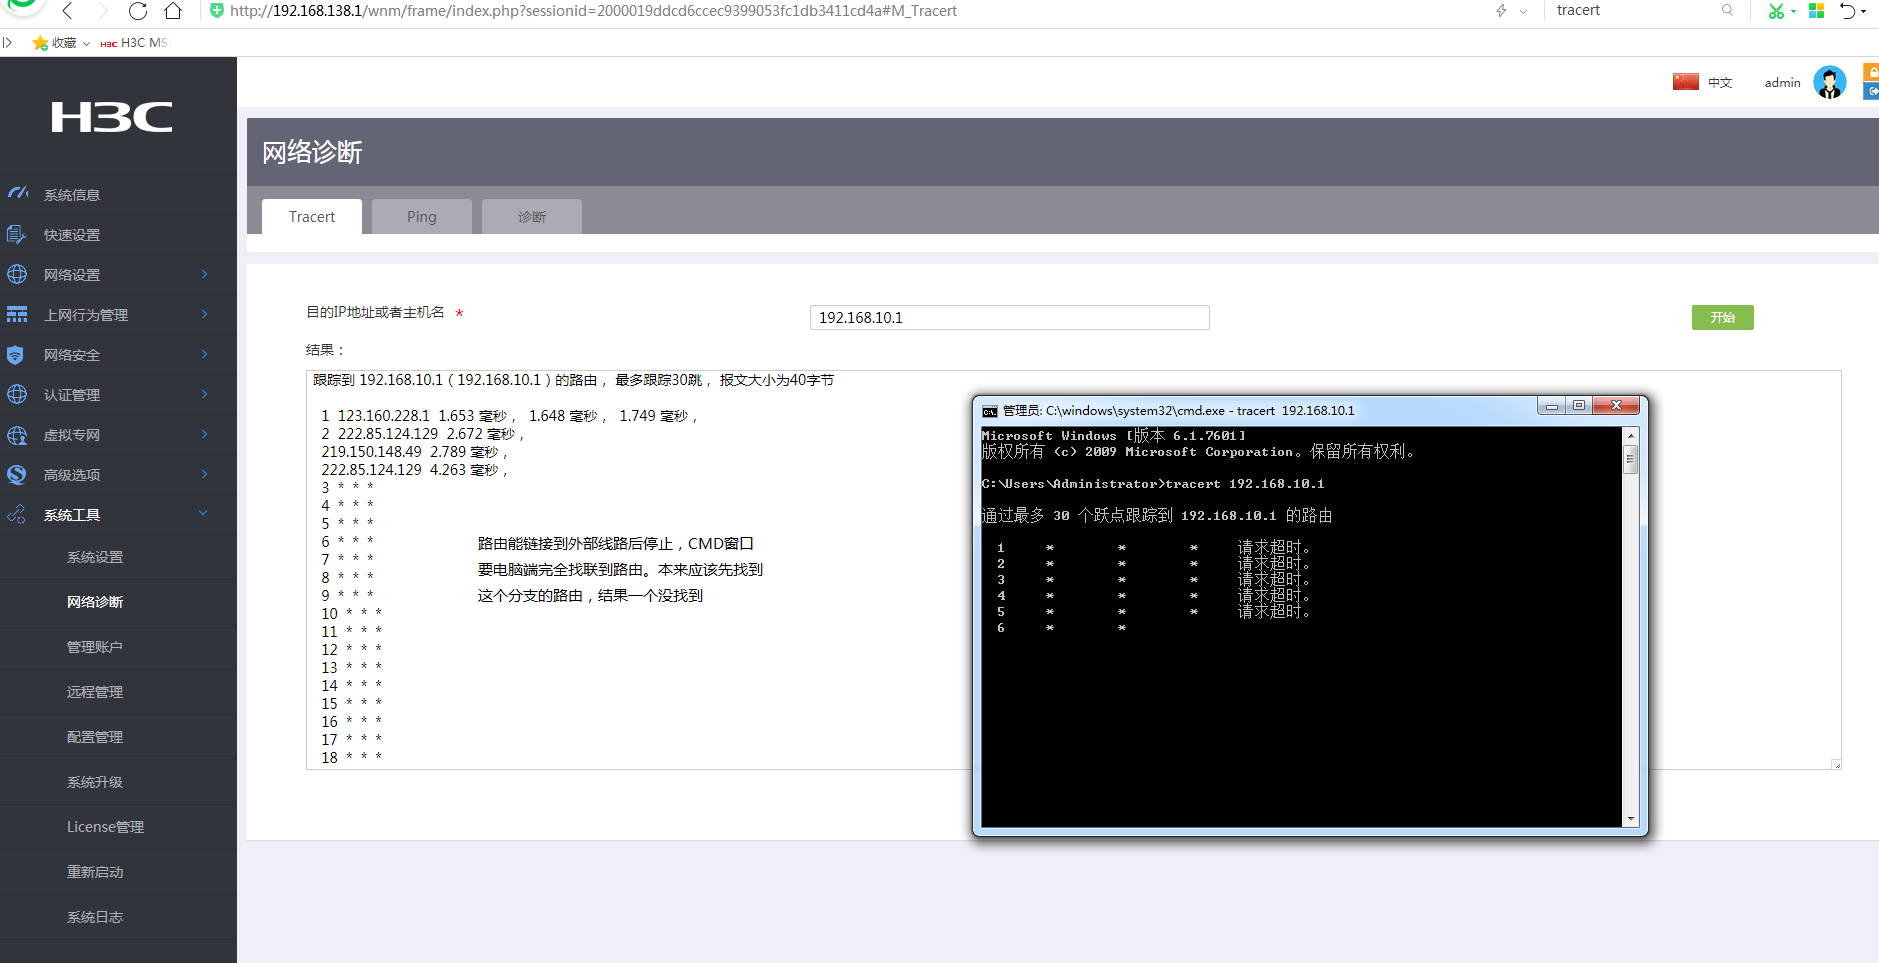
Task: Open the colored grid extensions icon
Action: [1817, 11]
